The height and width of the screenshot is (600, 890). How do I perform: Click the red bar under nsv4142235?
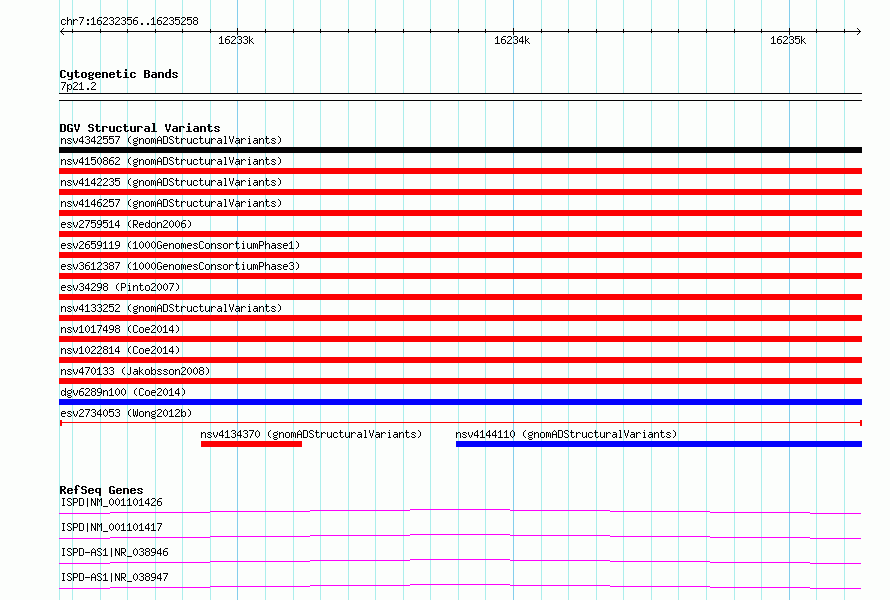[460, 192]
